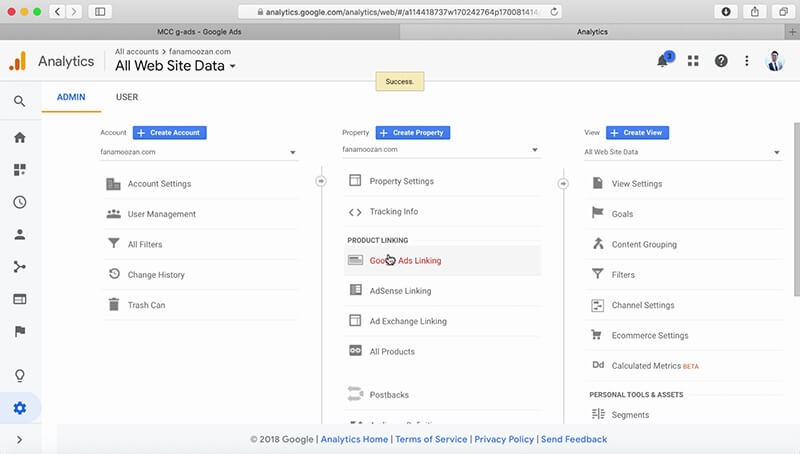The width and height of the screenshot is (800, 454).
Task: Open the View All Web Site Data dropdown
Action: click(x=682, y=152)
